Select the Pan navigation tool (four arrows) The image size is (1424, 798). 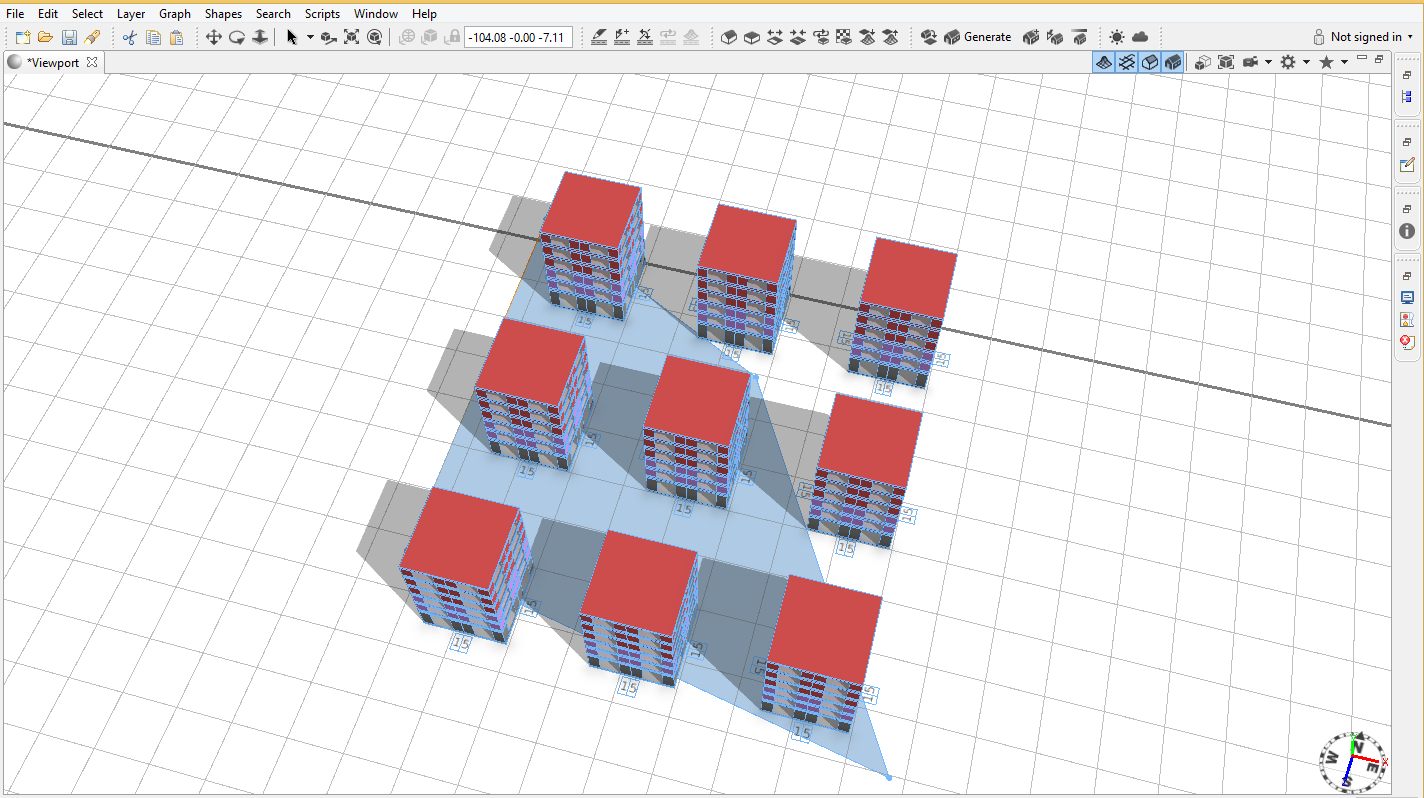[x=213, y=37]
